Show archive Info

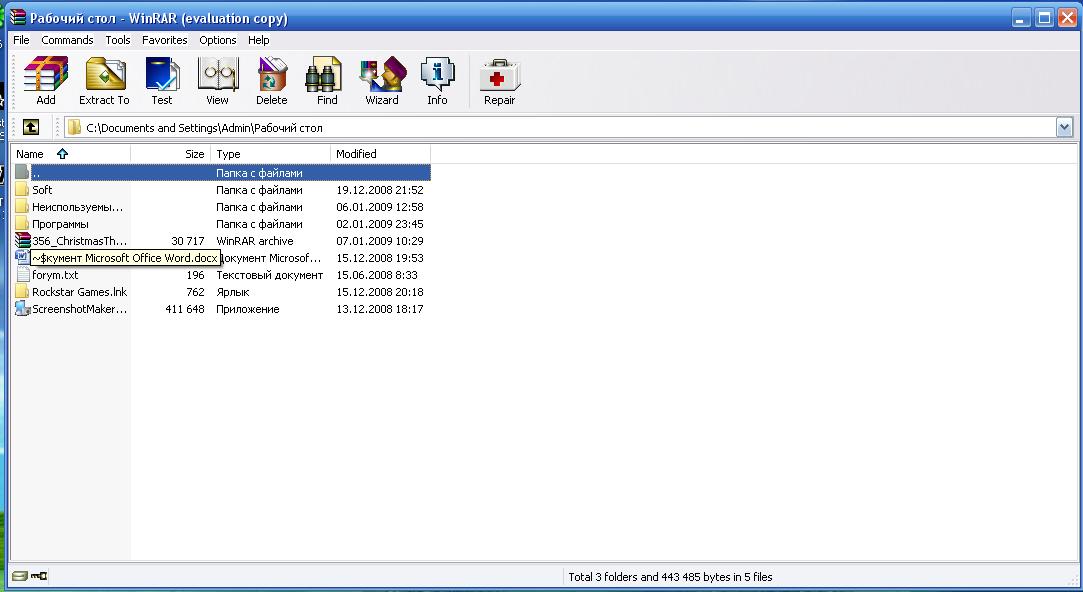(x=437, y=75)
